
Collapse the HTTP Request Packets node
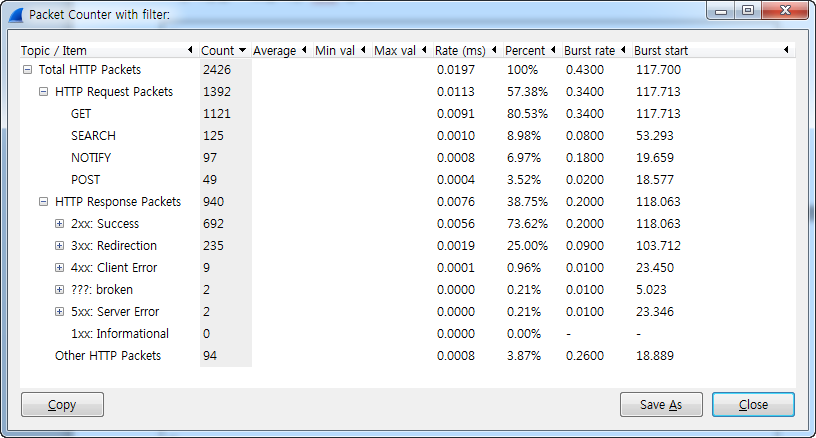click(44, 92)
